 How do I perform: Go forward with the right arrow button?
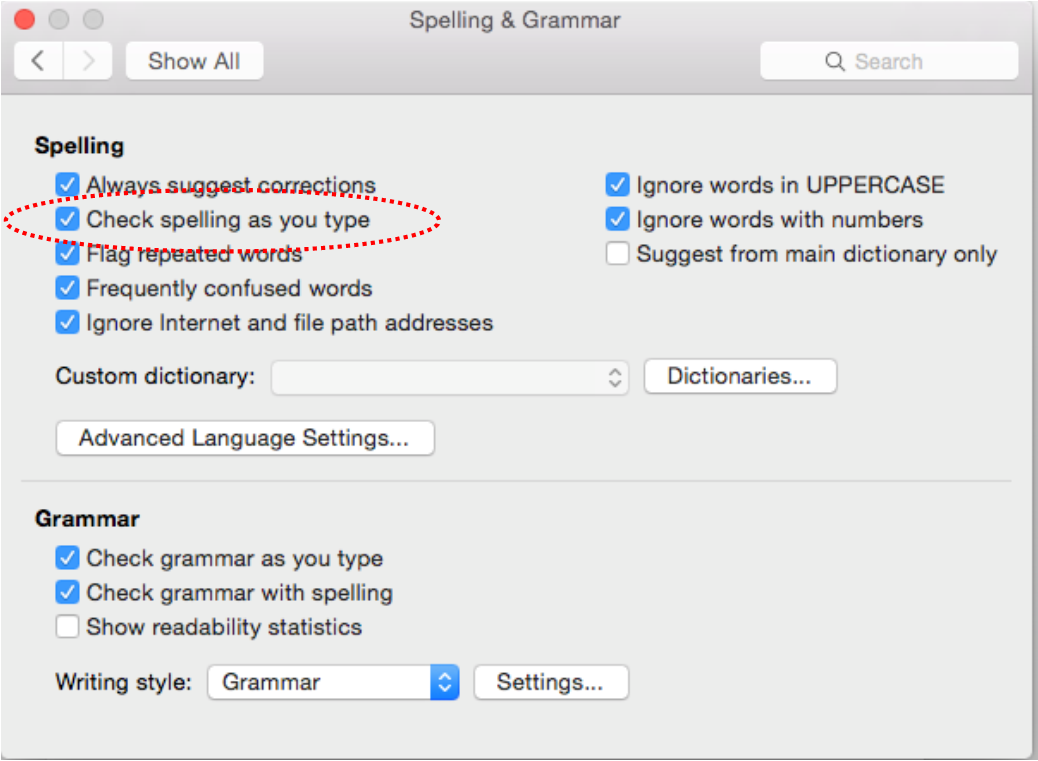(87, 61)
